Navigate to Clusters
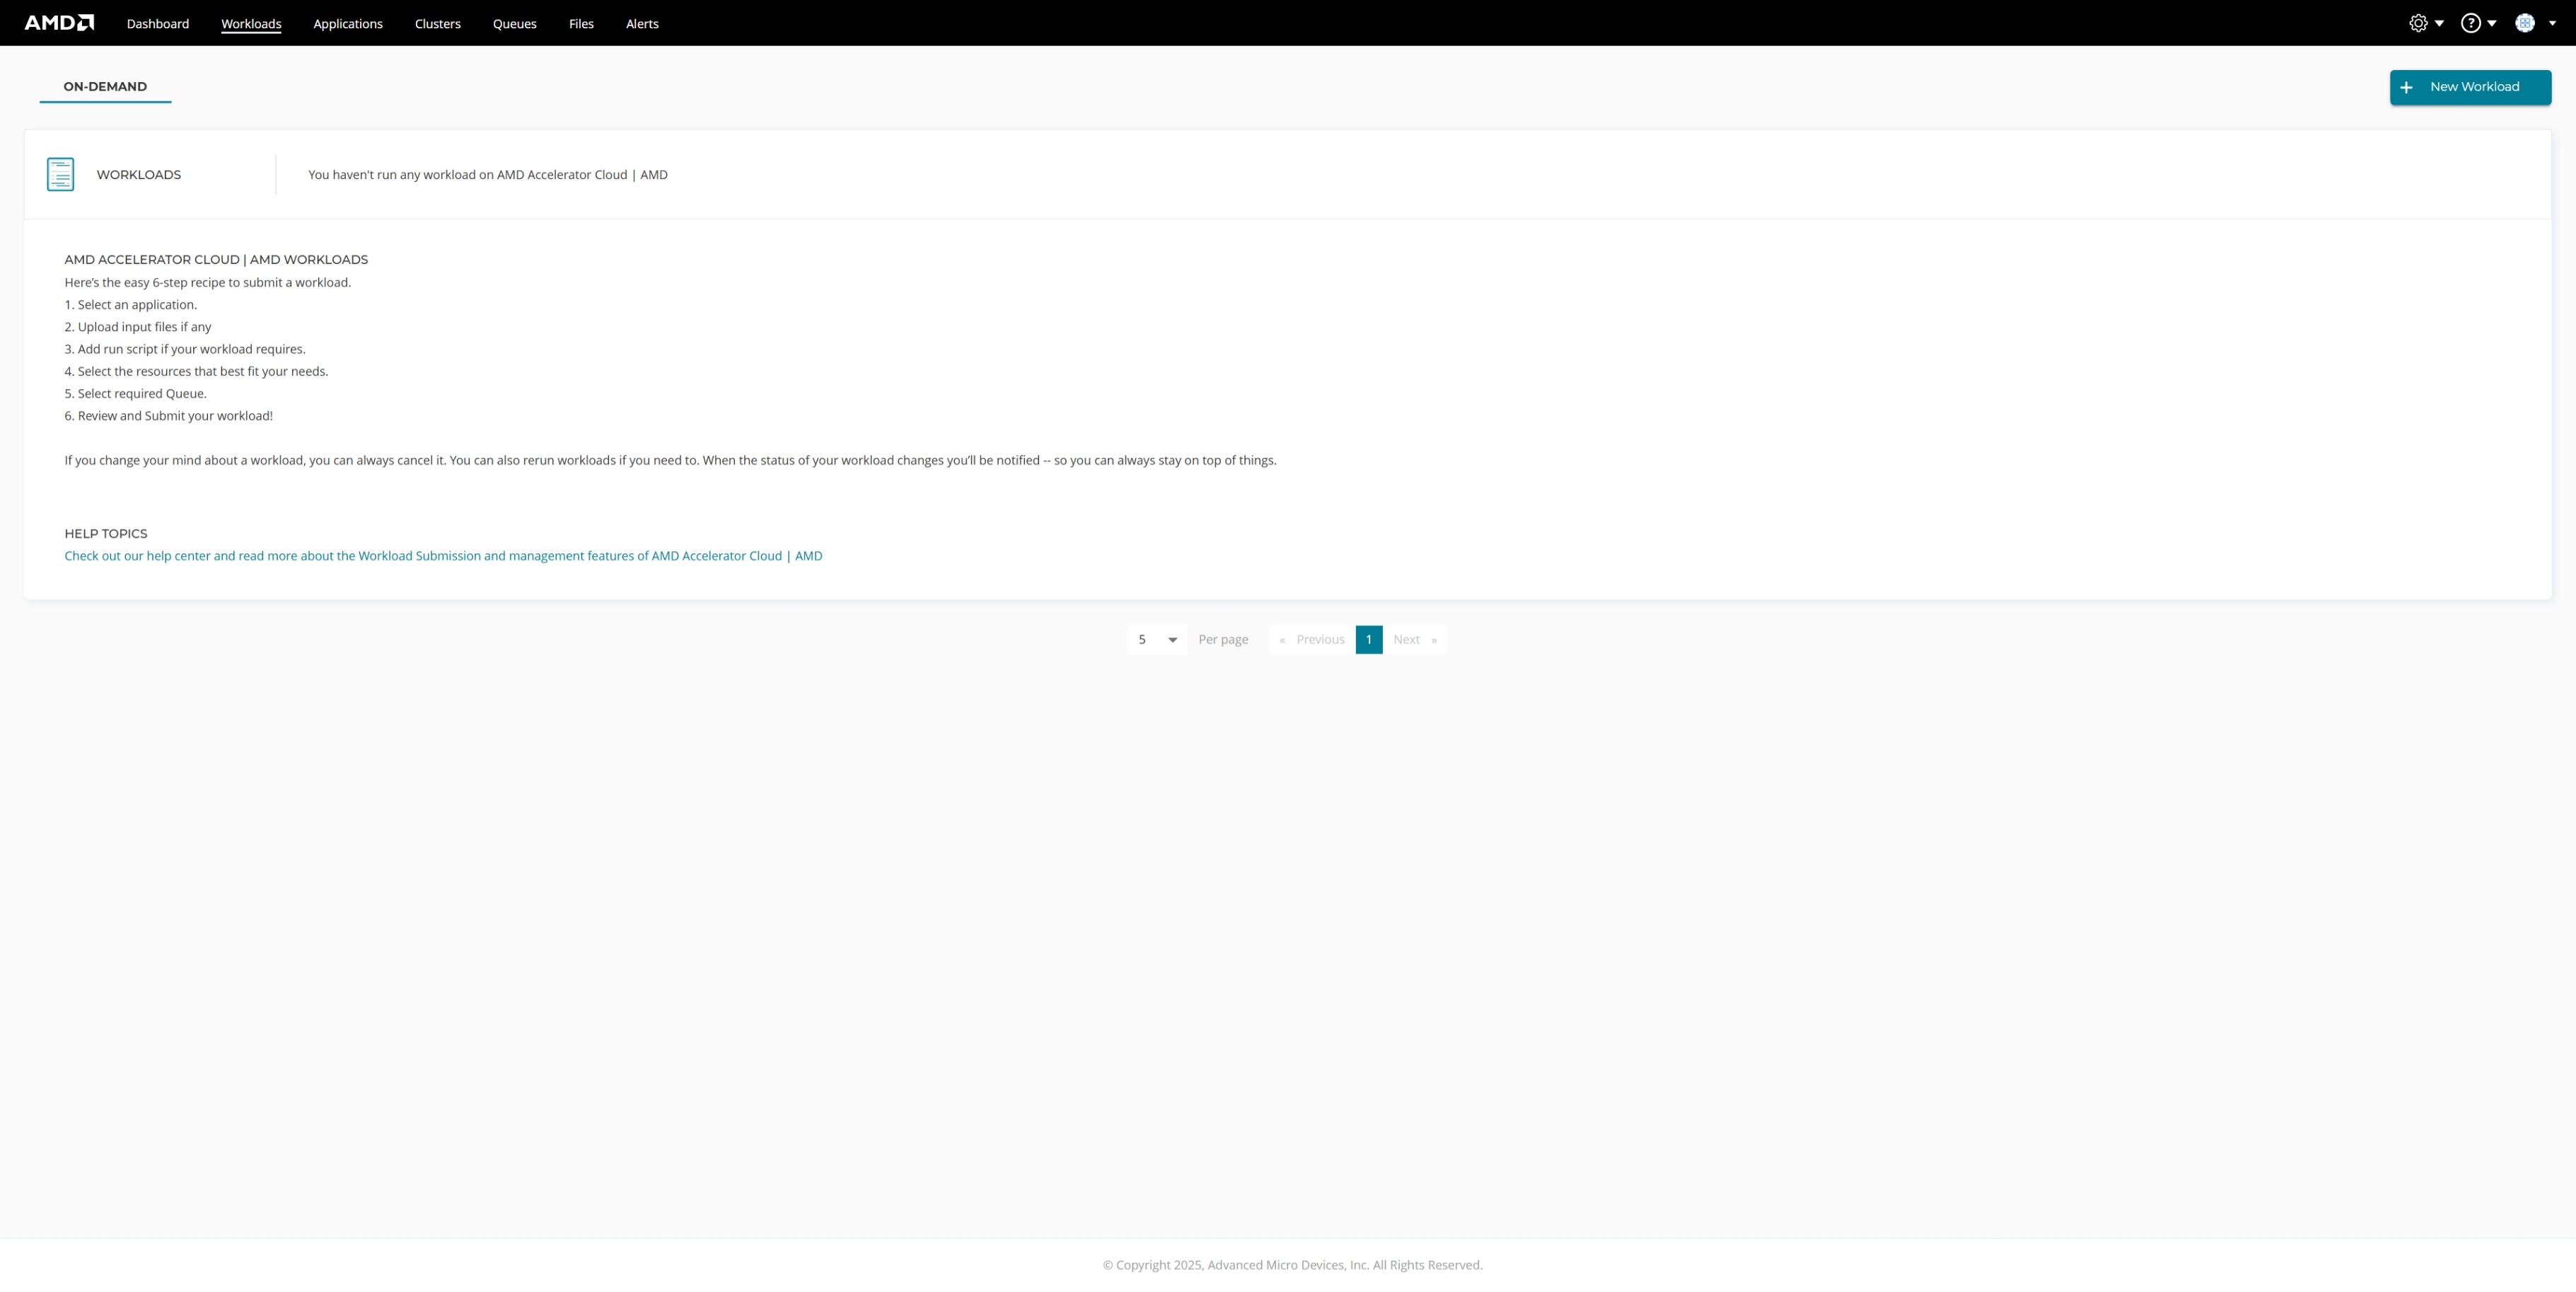This screenshot has width=2576, height=1292. [438, 24]
